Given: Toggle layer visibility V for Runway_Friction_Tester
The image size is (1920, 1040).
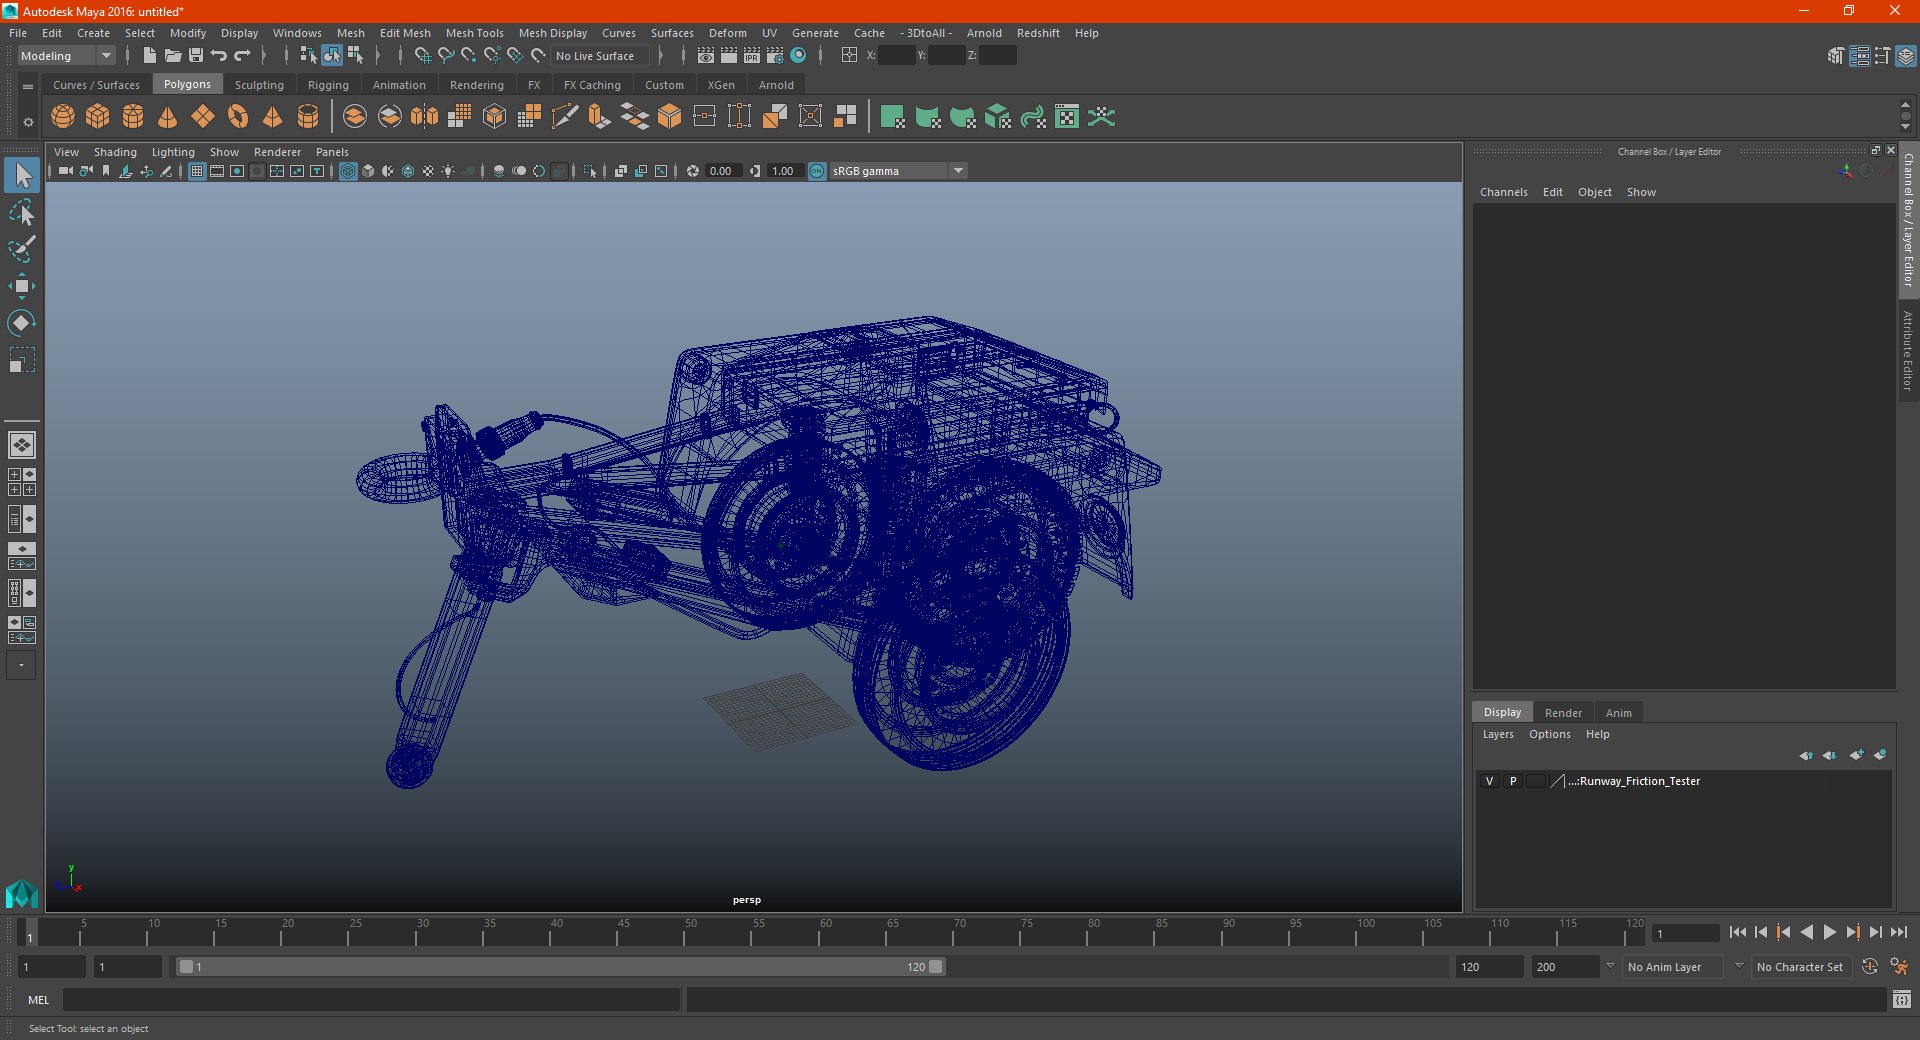Looking at the screenshot, I should (x=1489, y=781).
